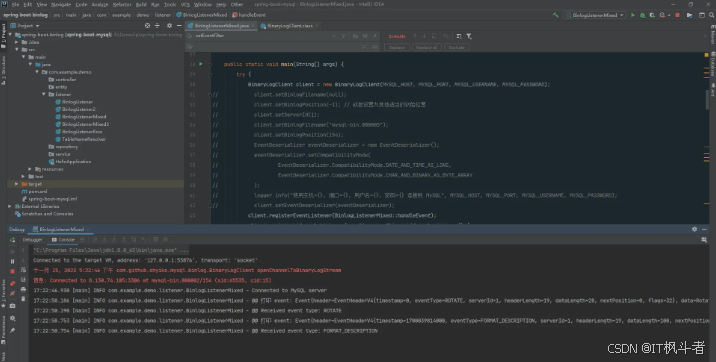Click the camera thread dump icon
The height and width of the screenshot is (362, 716).
[12, 306]
